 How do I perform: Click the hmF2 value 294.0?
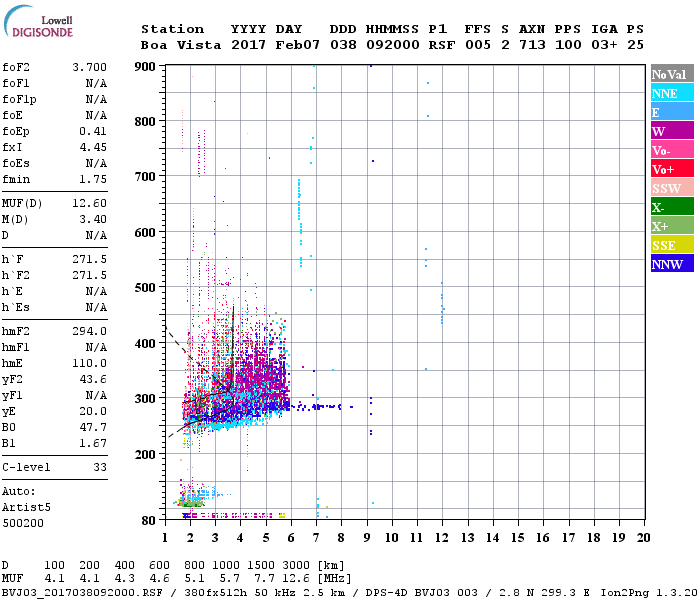click(x=89, y=331)
